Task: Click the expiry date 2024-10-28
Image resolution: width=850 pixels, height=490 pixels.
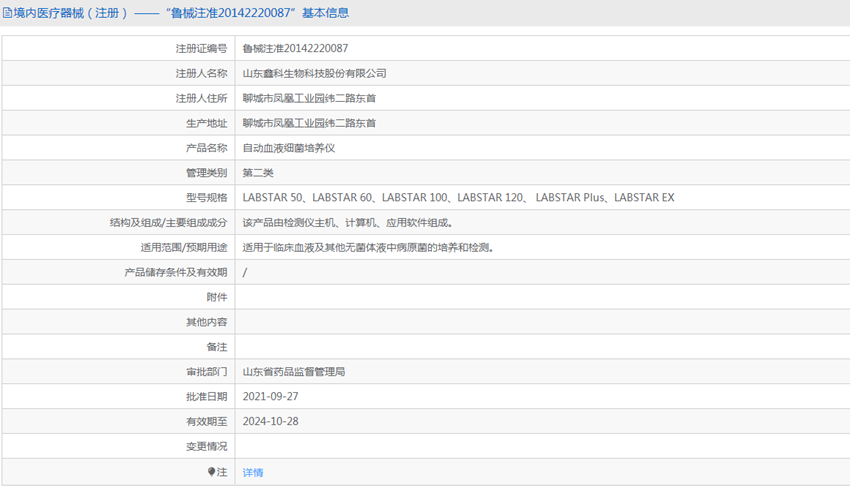Action: click(x=270, y=422)
